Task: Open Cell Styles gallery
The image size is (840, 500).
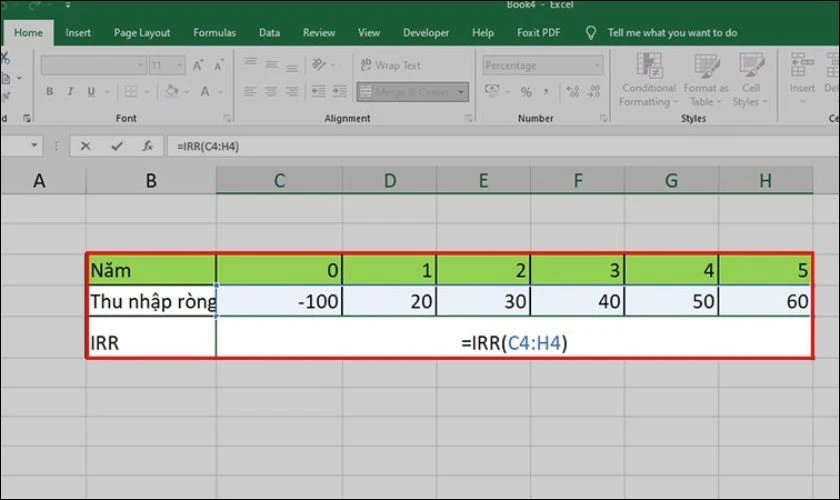Action: (x=751, y=79)
